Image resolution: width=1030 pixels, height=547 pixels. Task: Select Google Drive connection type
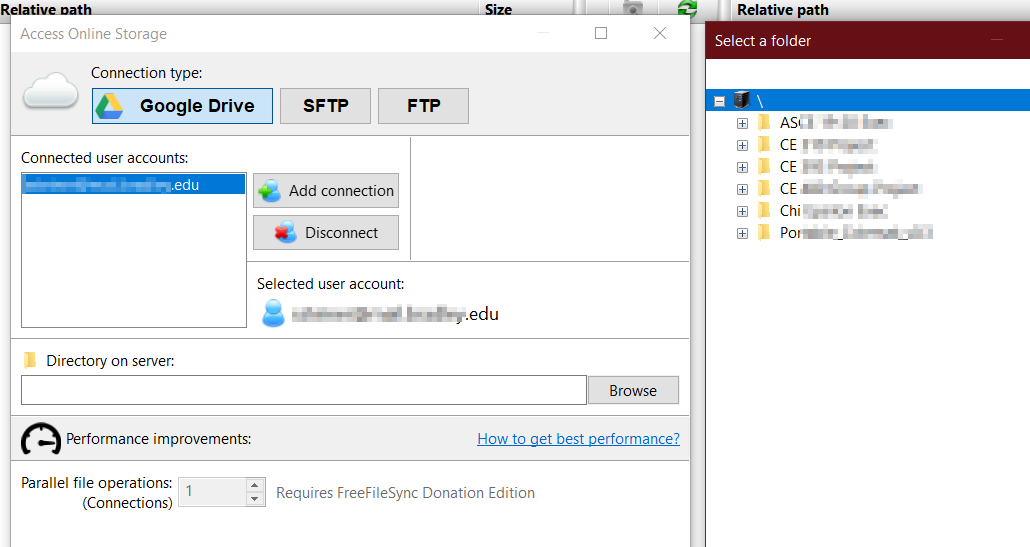point(182,106)
